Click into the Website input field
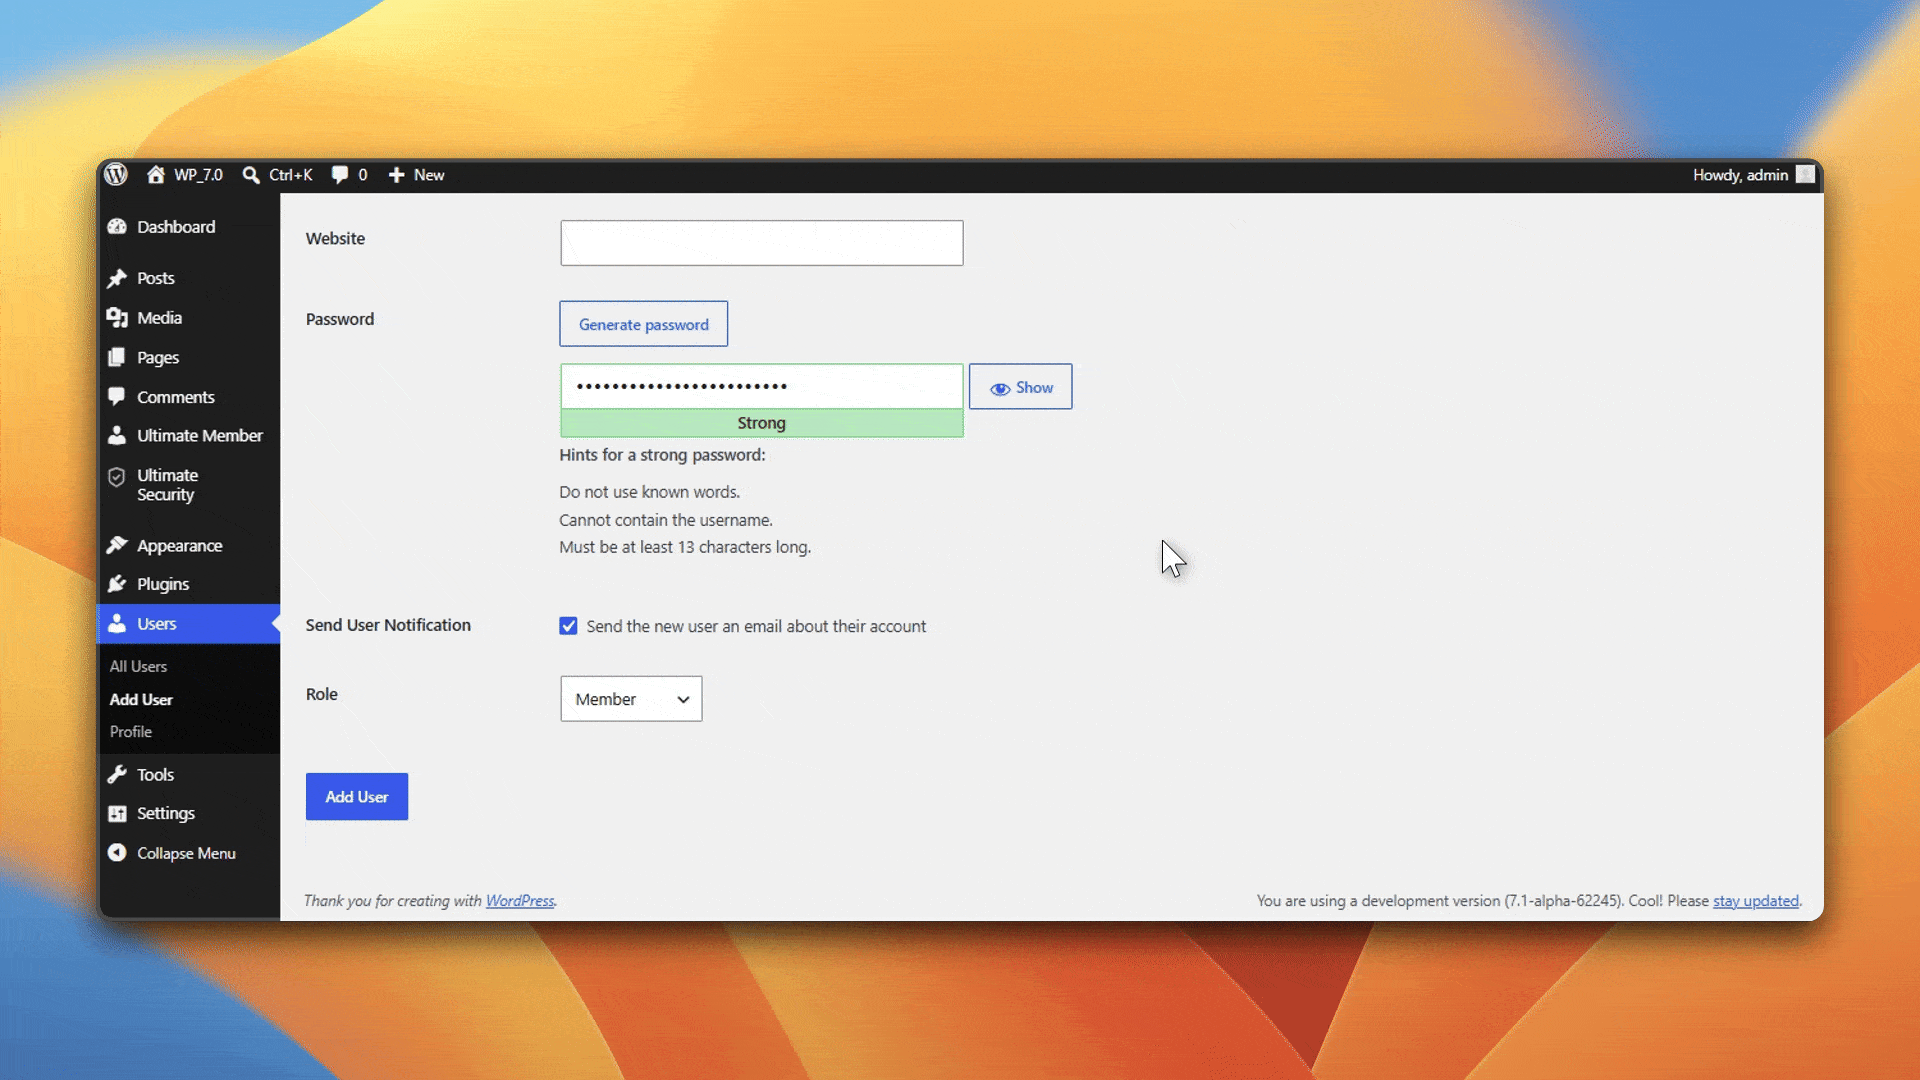Viewport: 1920px width, 1080px height. (x=761, y=243)
